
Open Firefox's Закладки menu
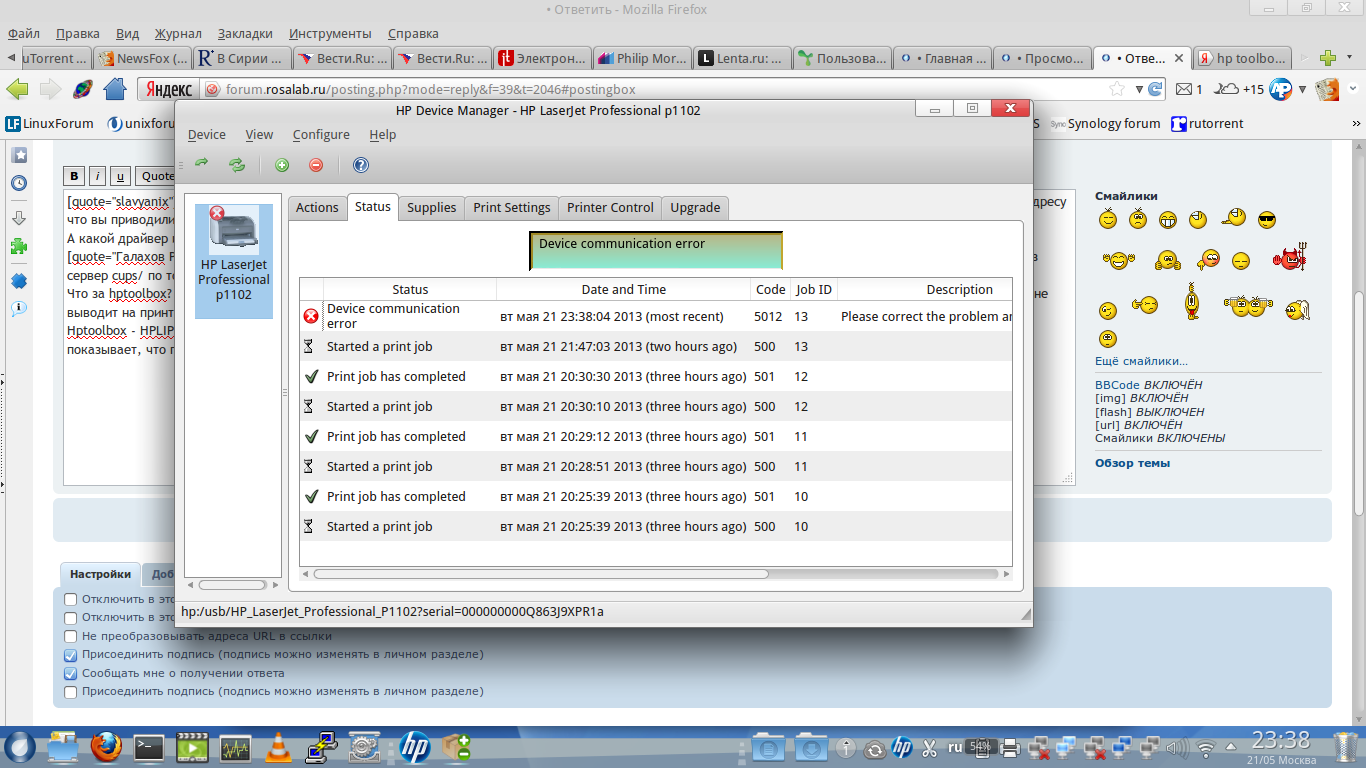[245, 34]
